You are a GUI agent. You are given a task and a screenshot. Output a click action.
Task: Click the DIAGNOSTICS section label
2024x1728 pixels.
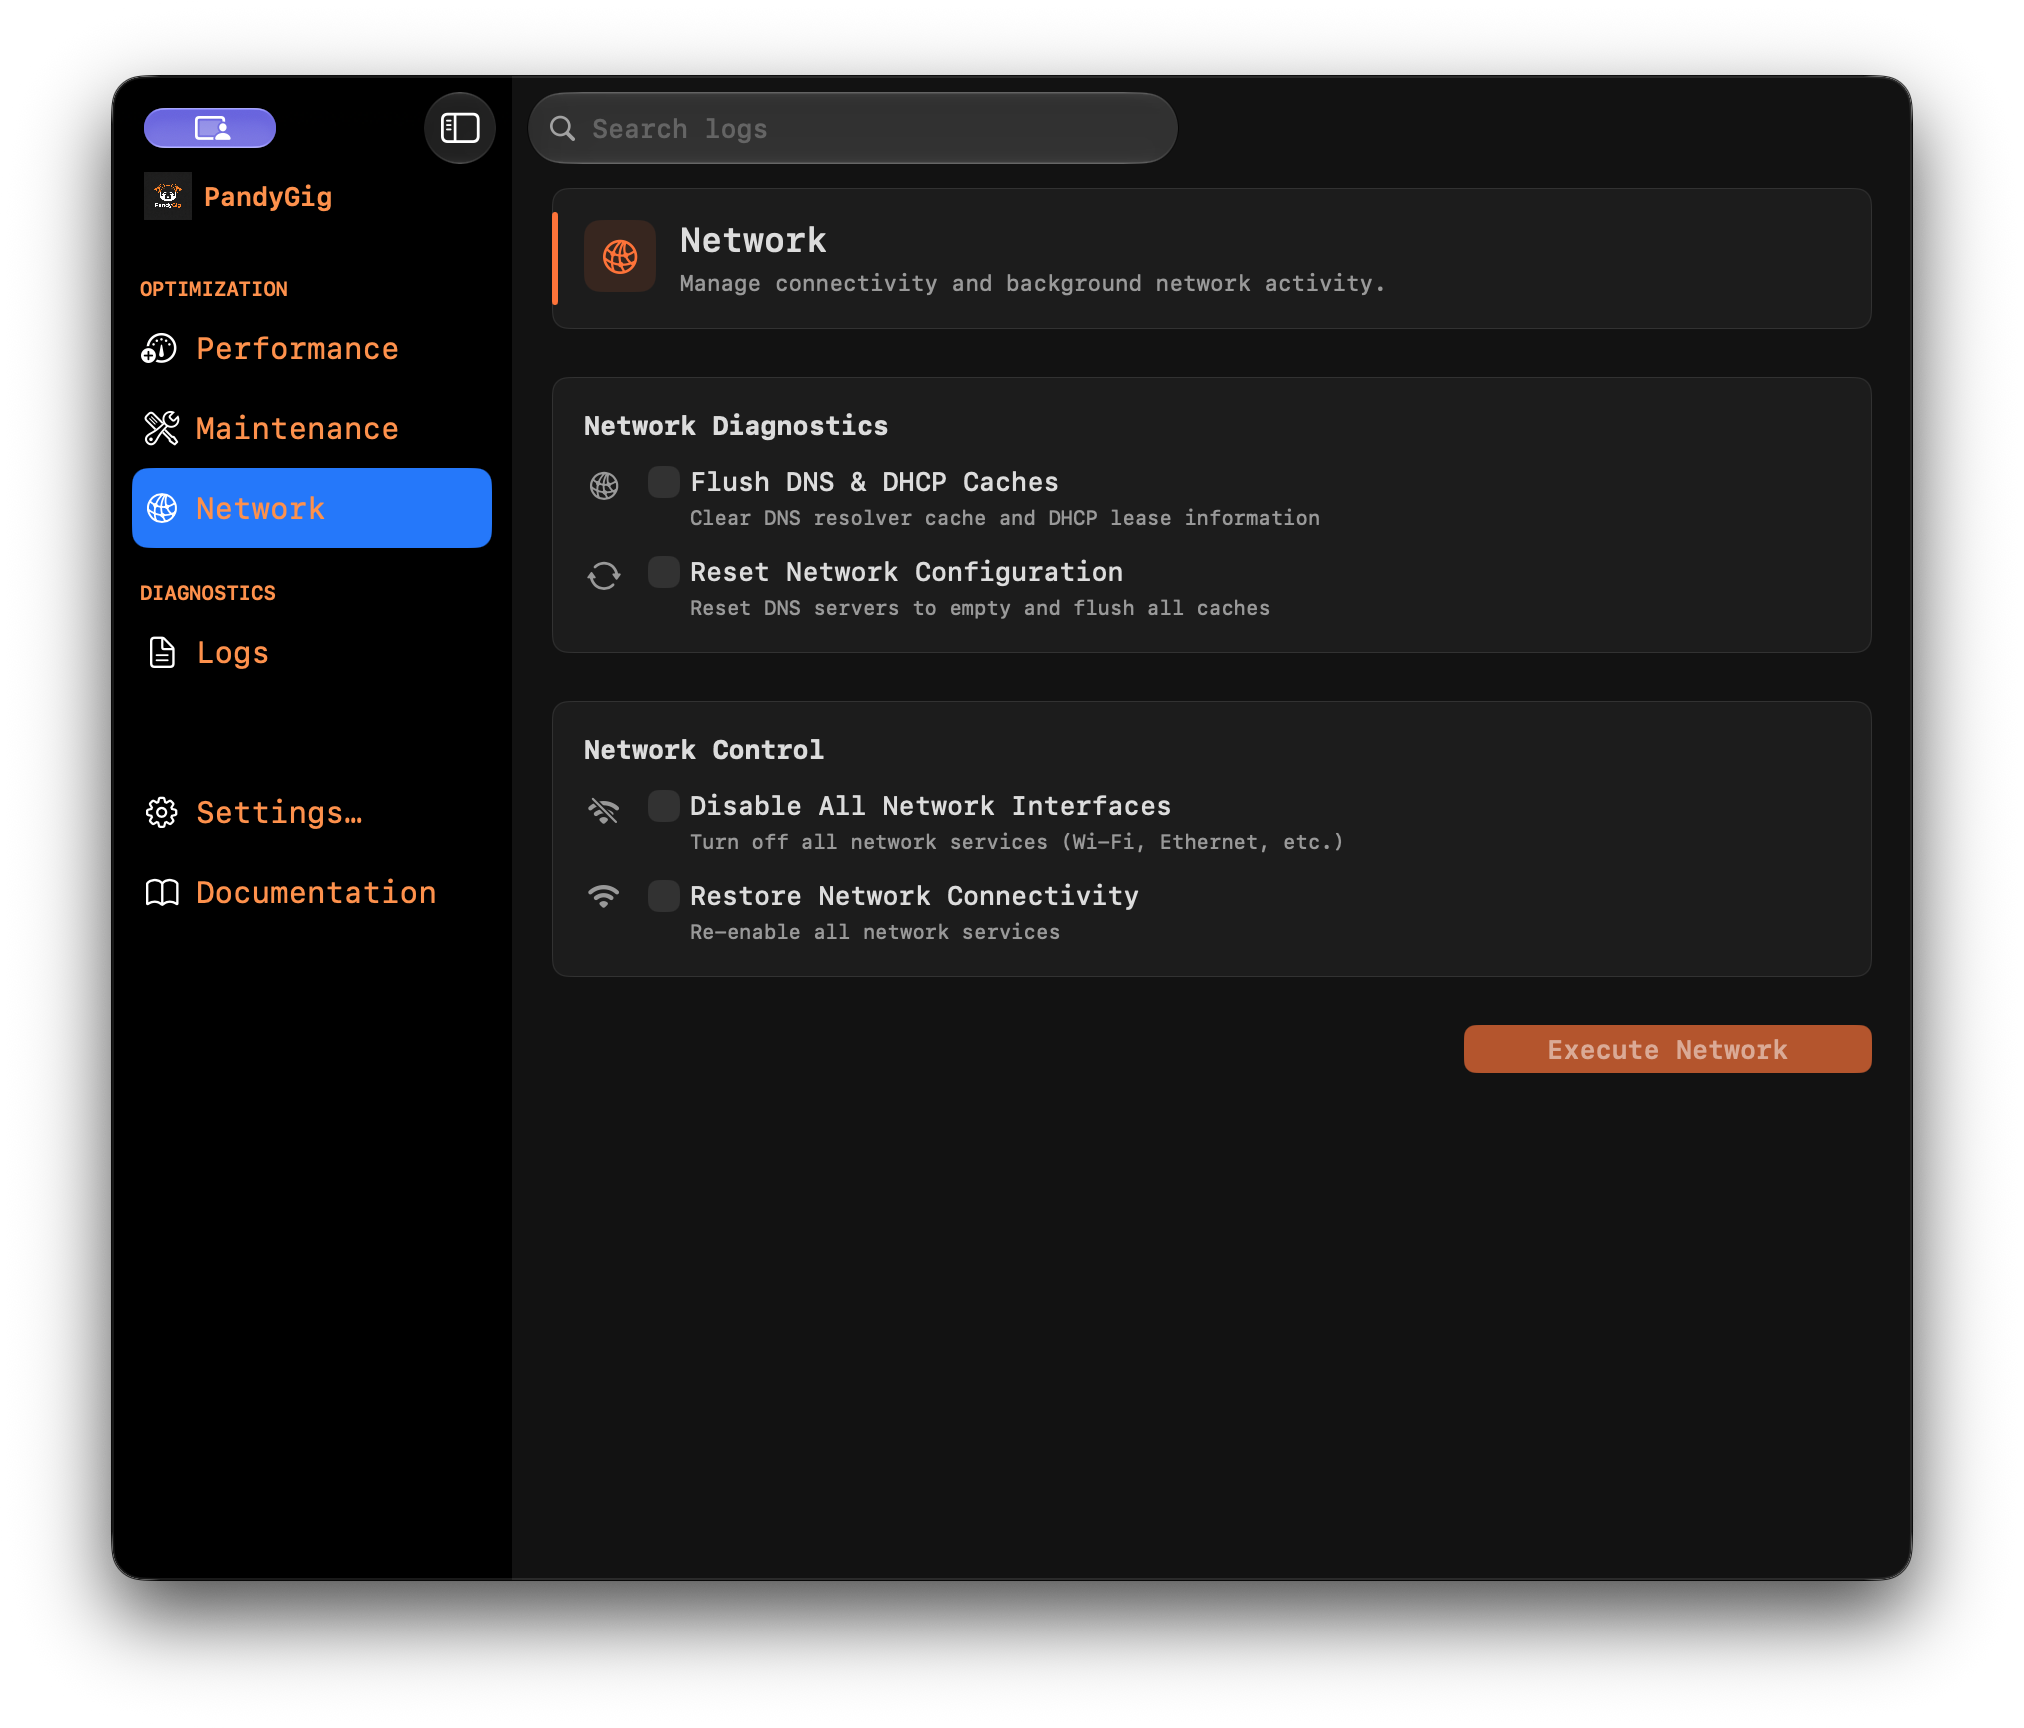[208, 593]
